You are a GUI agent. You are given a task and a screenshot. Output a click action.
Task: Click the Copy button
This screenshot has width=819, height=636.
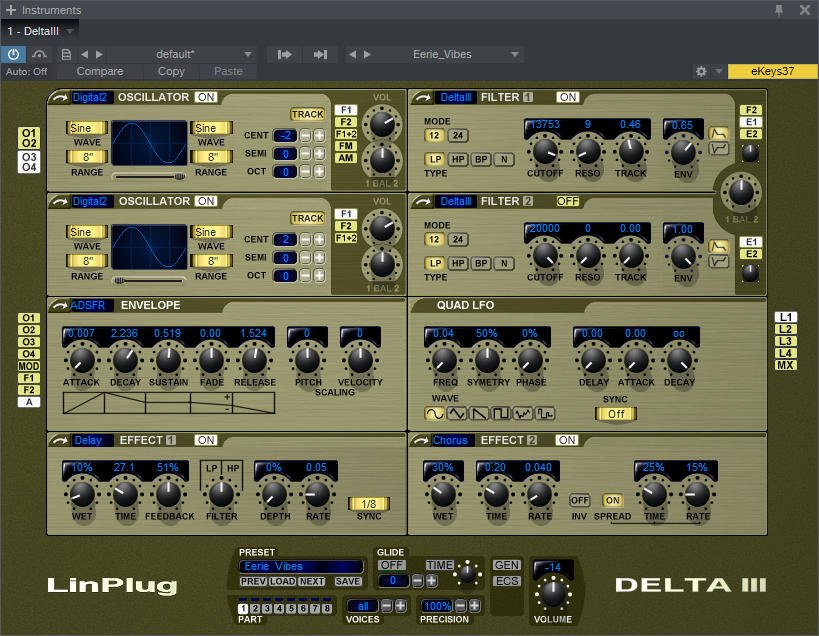pos(171,72)
